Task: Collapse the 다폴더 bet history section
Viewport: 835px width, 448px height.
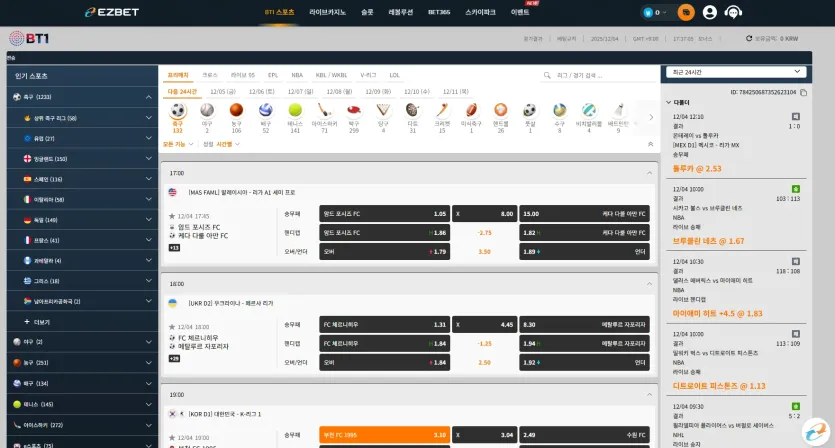Action: tap(669, 102)
